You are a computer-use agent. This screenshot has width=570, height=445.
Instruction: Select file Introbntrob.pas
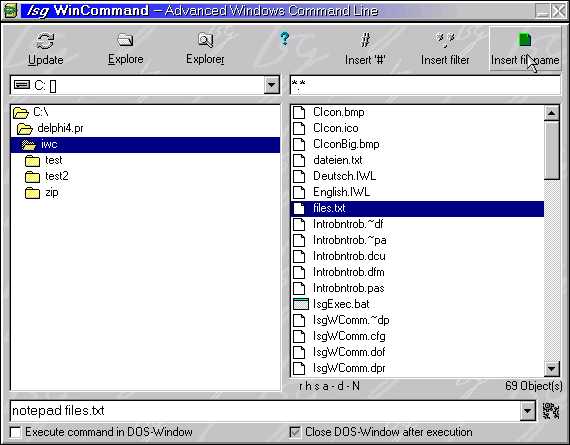point(417,288)
